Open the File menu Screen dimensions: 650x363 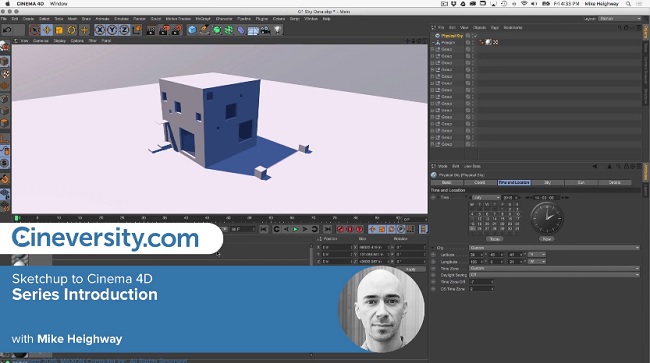pyautogui.click(x=4, y=19)
